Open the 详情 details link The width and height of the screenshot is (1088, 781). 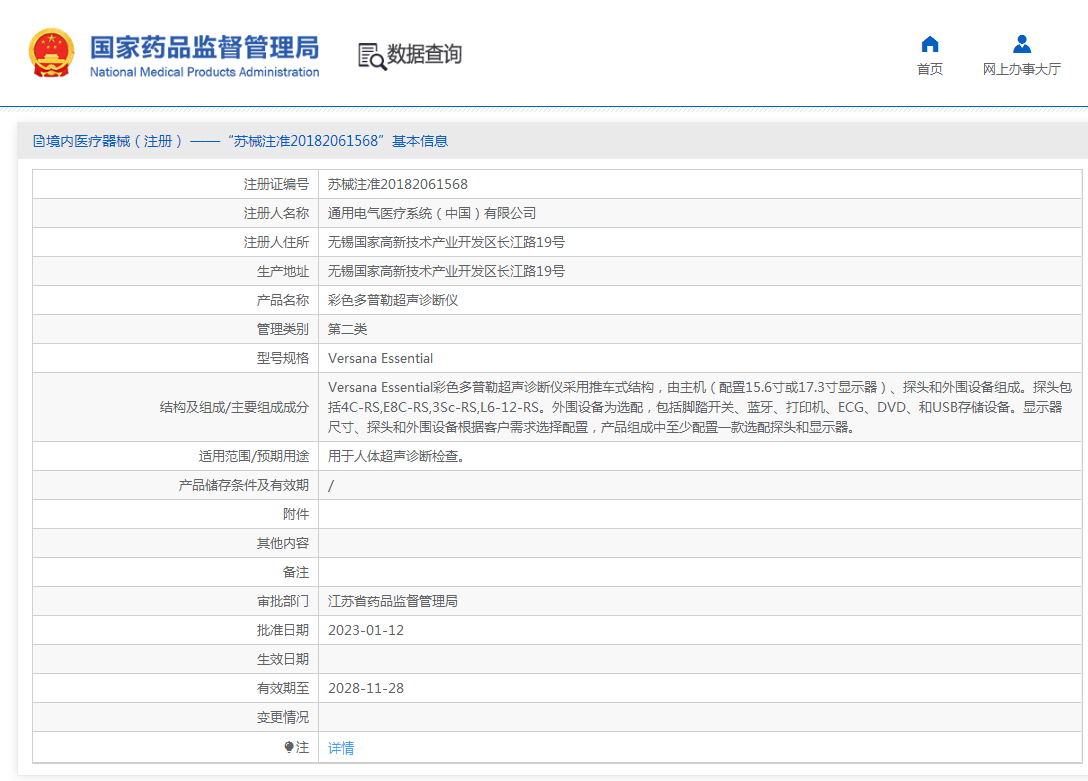click(x=341, y=748)
